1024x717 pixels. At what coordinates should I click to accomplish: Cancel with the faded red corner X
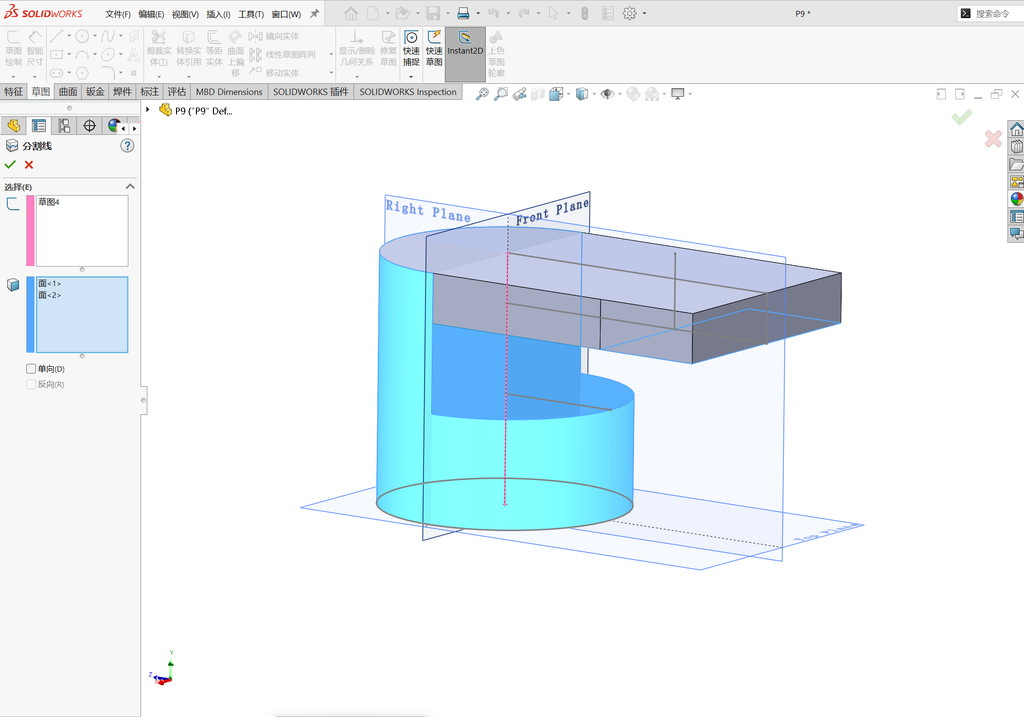point(993,138)
